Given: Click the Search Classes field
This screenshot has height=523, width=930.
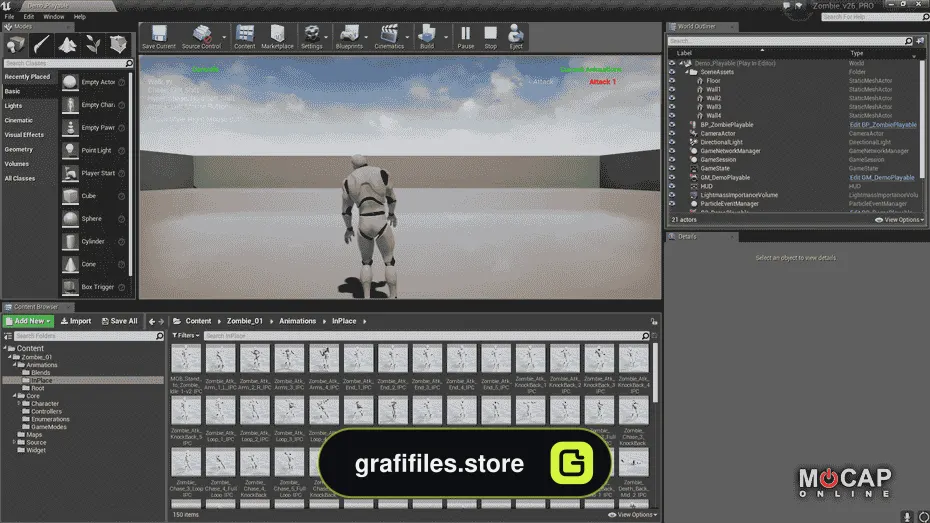Looking at the screenshot, I should (68, 63).
